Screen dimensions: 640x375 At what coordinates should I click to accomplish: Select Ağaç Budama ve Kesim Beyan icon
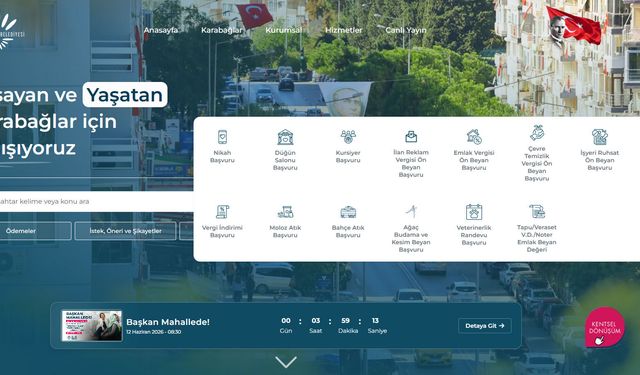[411, 211]
